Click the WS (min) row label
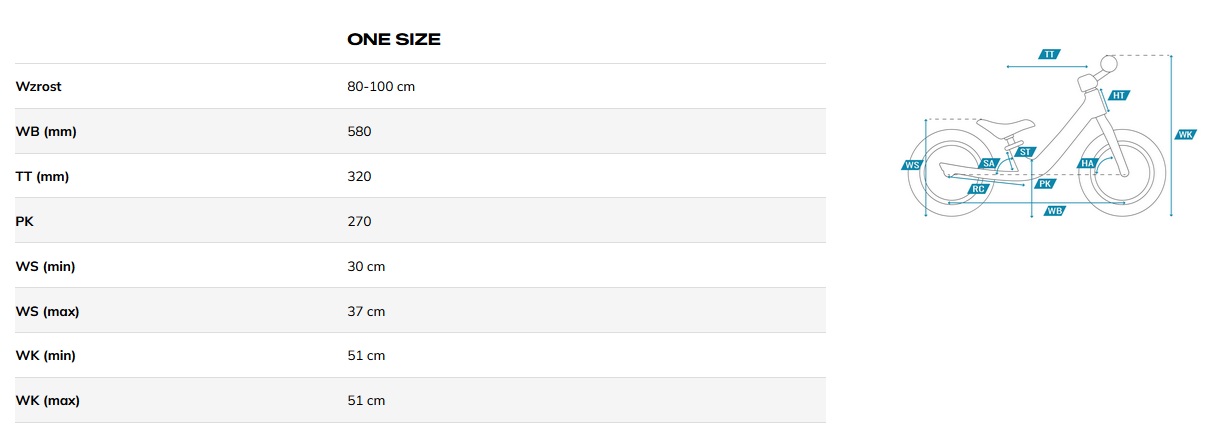This screenshot has height=433, width=1207. (x=46, y=266)
